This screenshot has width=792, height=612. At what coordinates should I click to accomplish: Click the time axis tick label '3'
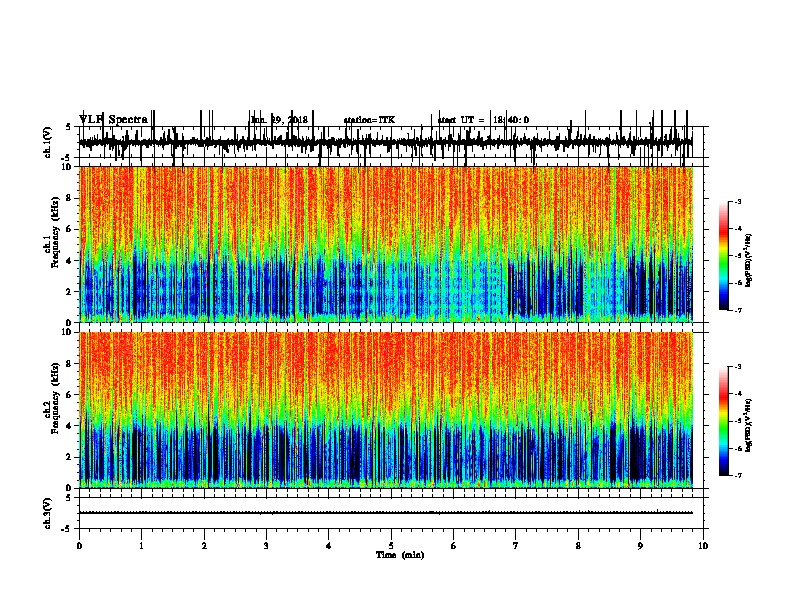pos(266,546)
